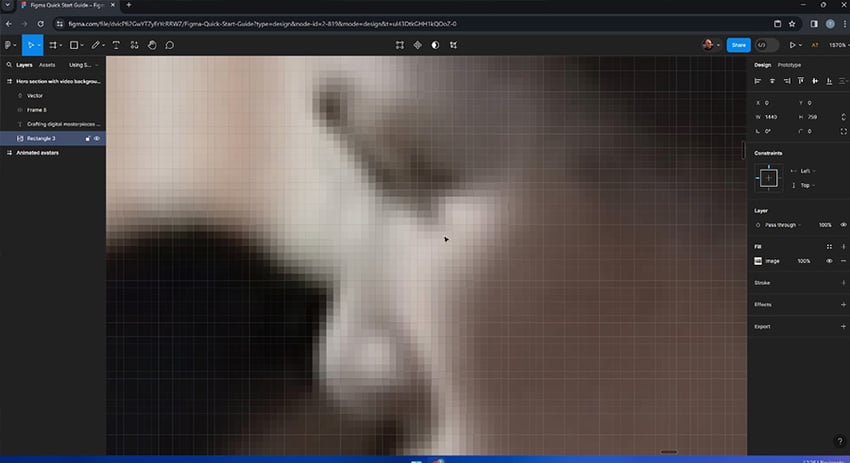Switch to the Design tab

(x=762, y=65)
